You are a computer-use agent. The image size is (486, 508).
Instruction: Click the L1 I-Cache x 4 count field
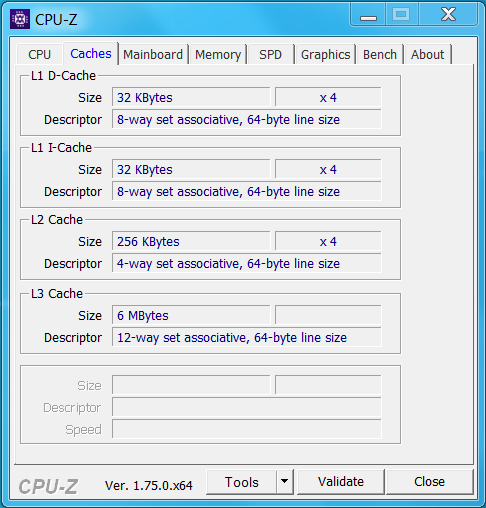(328, 169)
